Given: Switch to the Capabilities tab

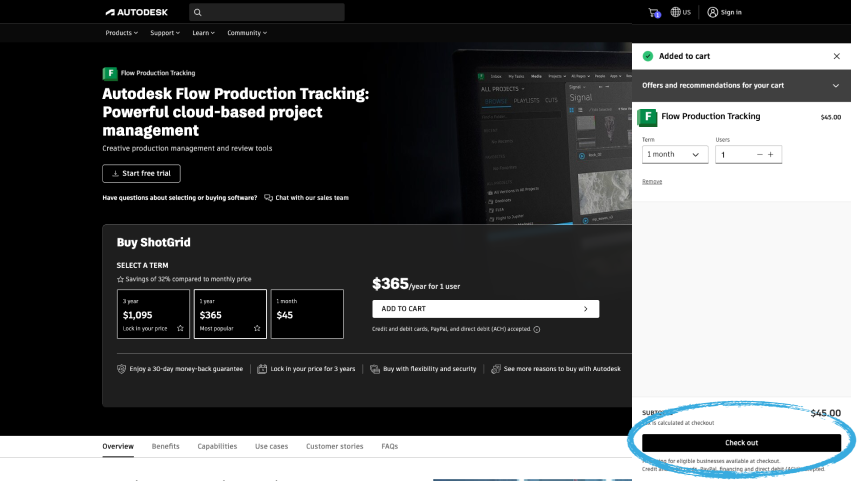Looking at the screenshot, I should click(x=217, y=447).
